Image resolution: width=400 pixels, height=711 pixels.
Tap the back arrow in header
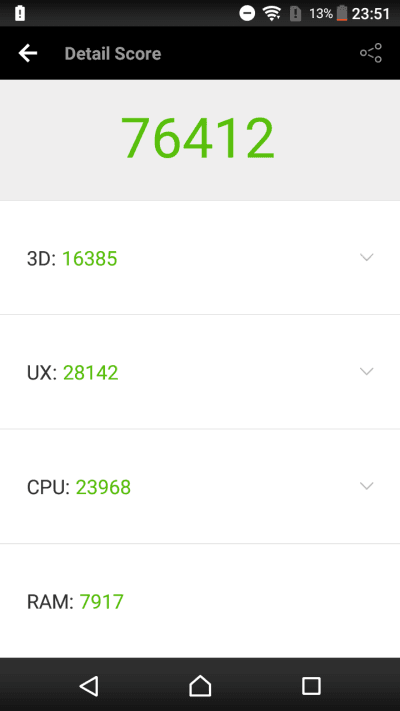tap(28, 54)
